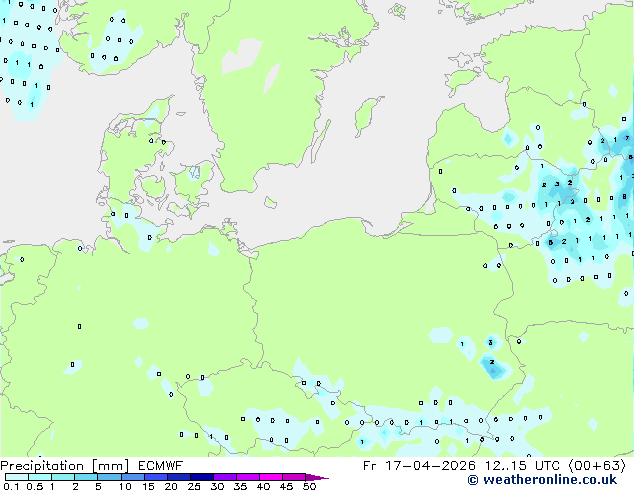The height and width of the screenshot is (490, 634).
Task: Click the "35" legend scale label
Action: [240, 486]
